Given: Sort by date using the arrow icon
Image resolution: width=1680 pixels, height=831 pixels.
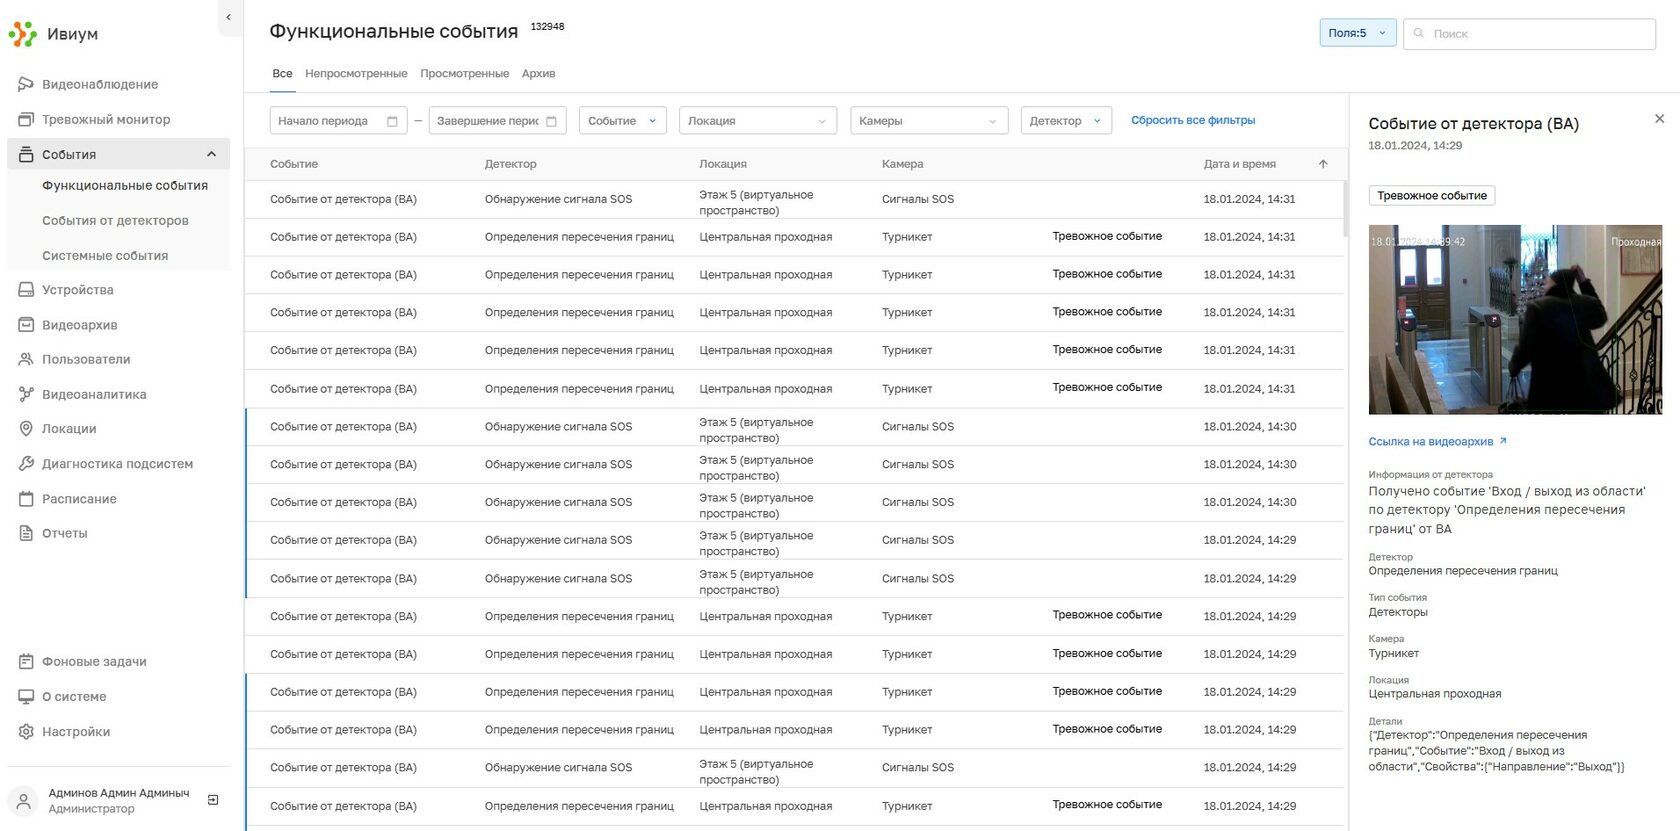Looking at the screenshot, I should (1323, 164).
